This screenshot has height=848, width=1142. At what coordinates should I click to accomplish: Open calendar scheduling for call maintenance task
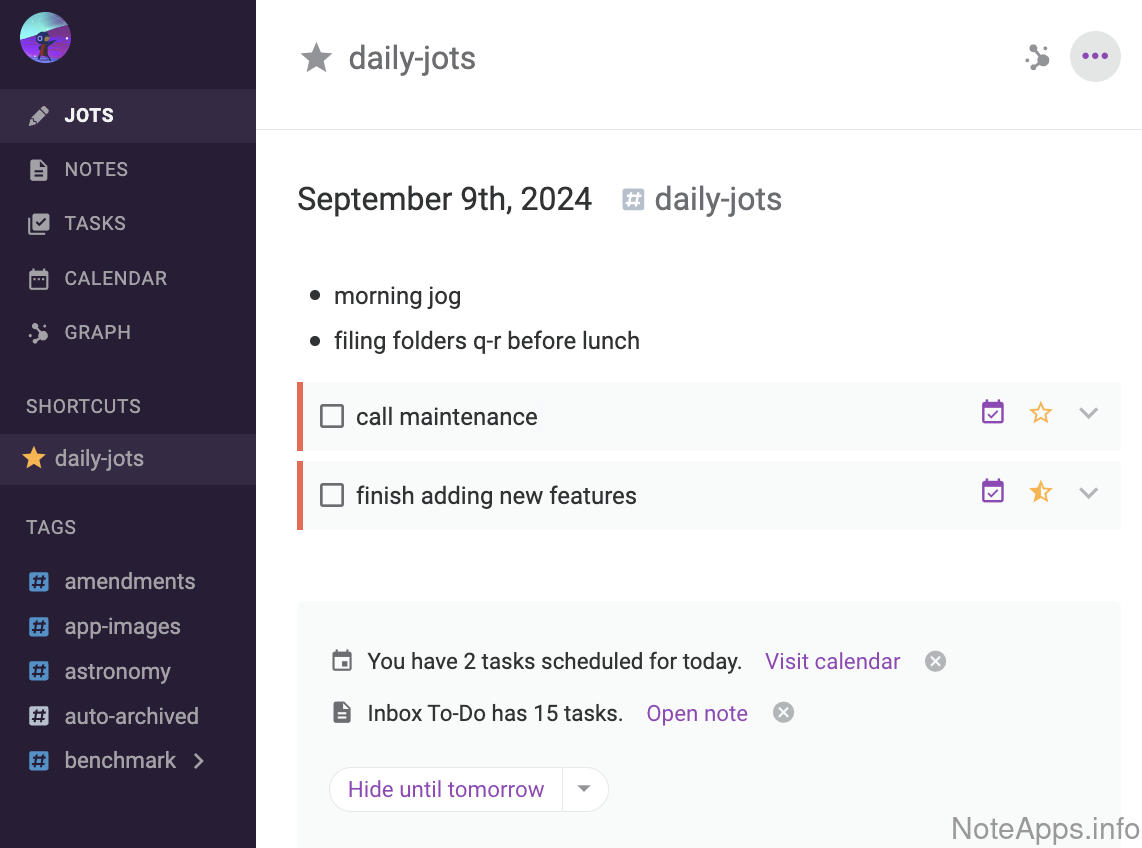pyautogui.click(x=992, y=413)
